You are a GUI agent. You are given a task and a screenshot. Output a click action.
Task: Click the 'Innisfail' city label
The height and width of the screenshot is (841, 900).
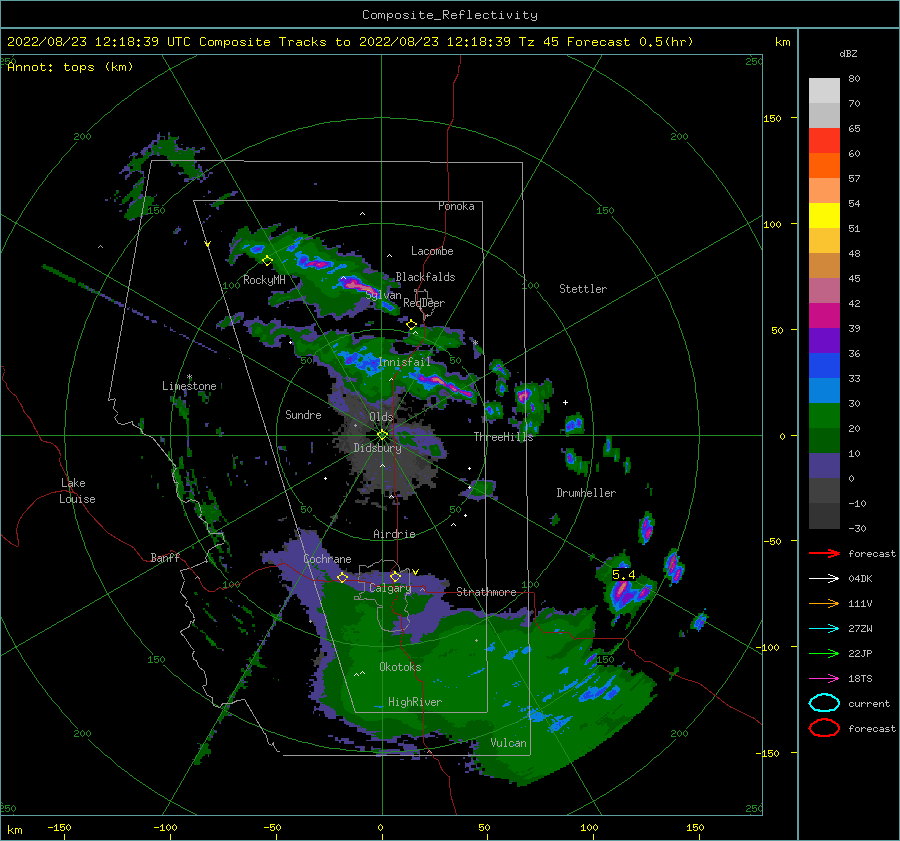pyautogui.click(x=404, y=362)
